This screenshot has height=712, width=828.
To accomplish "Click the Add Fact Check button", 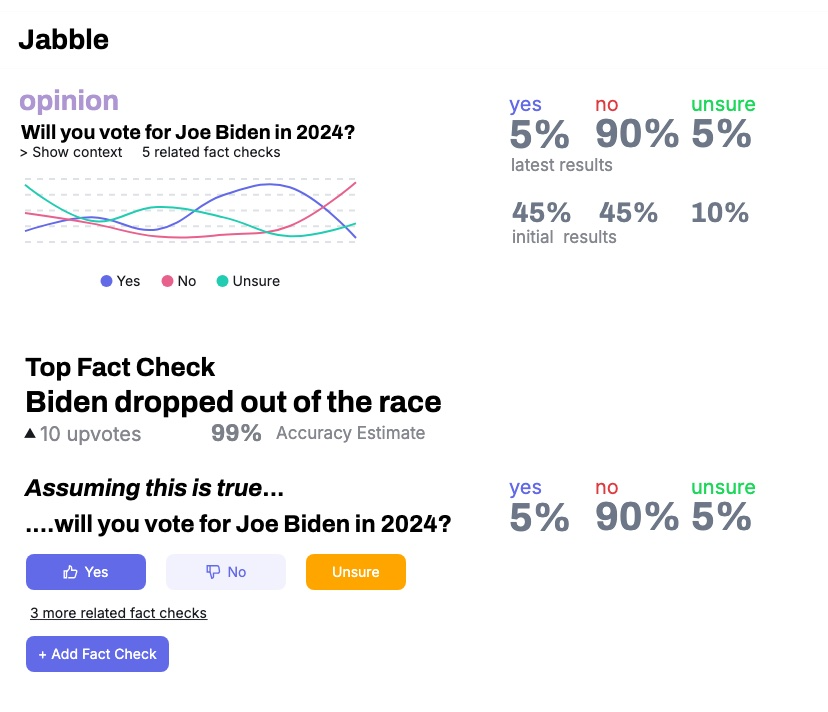I will tap(97, 653).
